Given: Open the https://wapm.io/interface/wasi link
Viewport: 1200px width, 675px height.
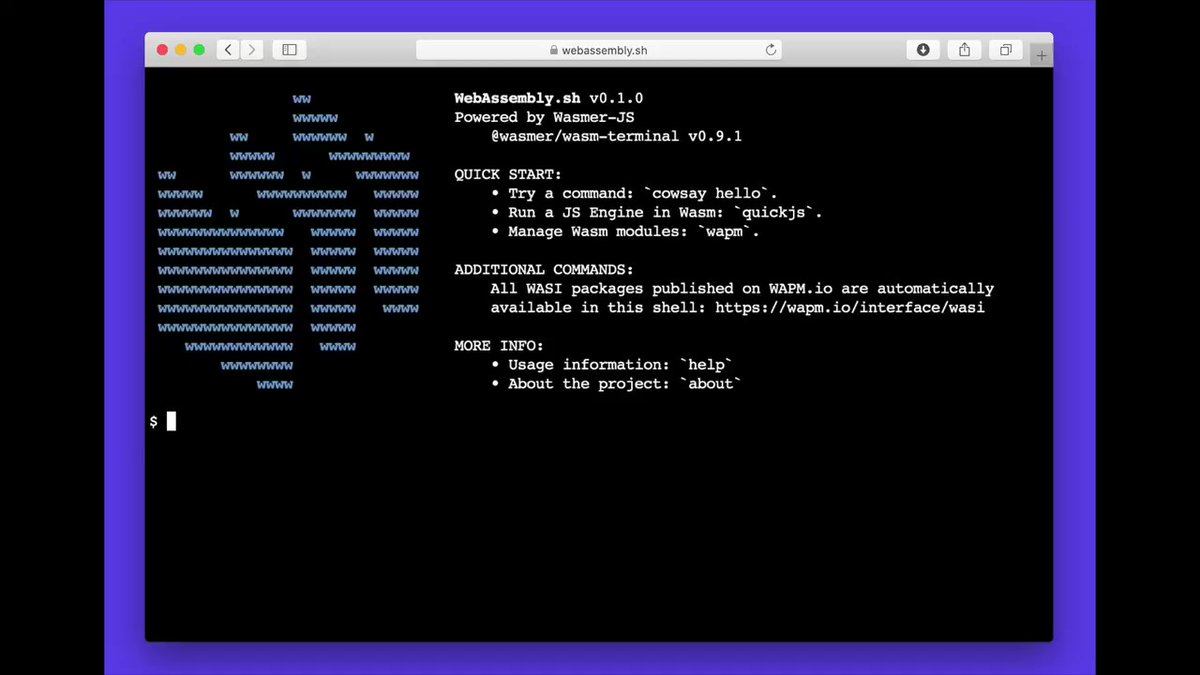Looking at the screenshot, I should tap(850, 307).
